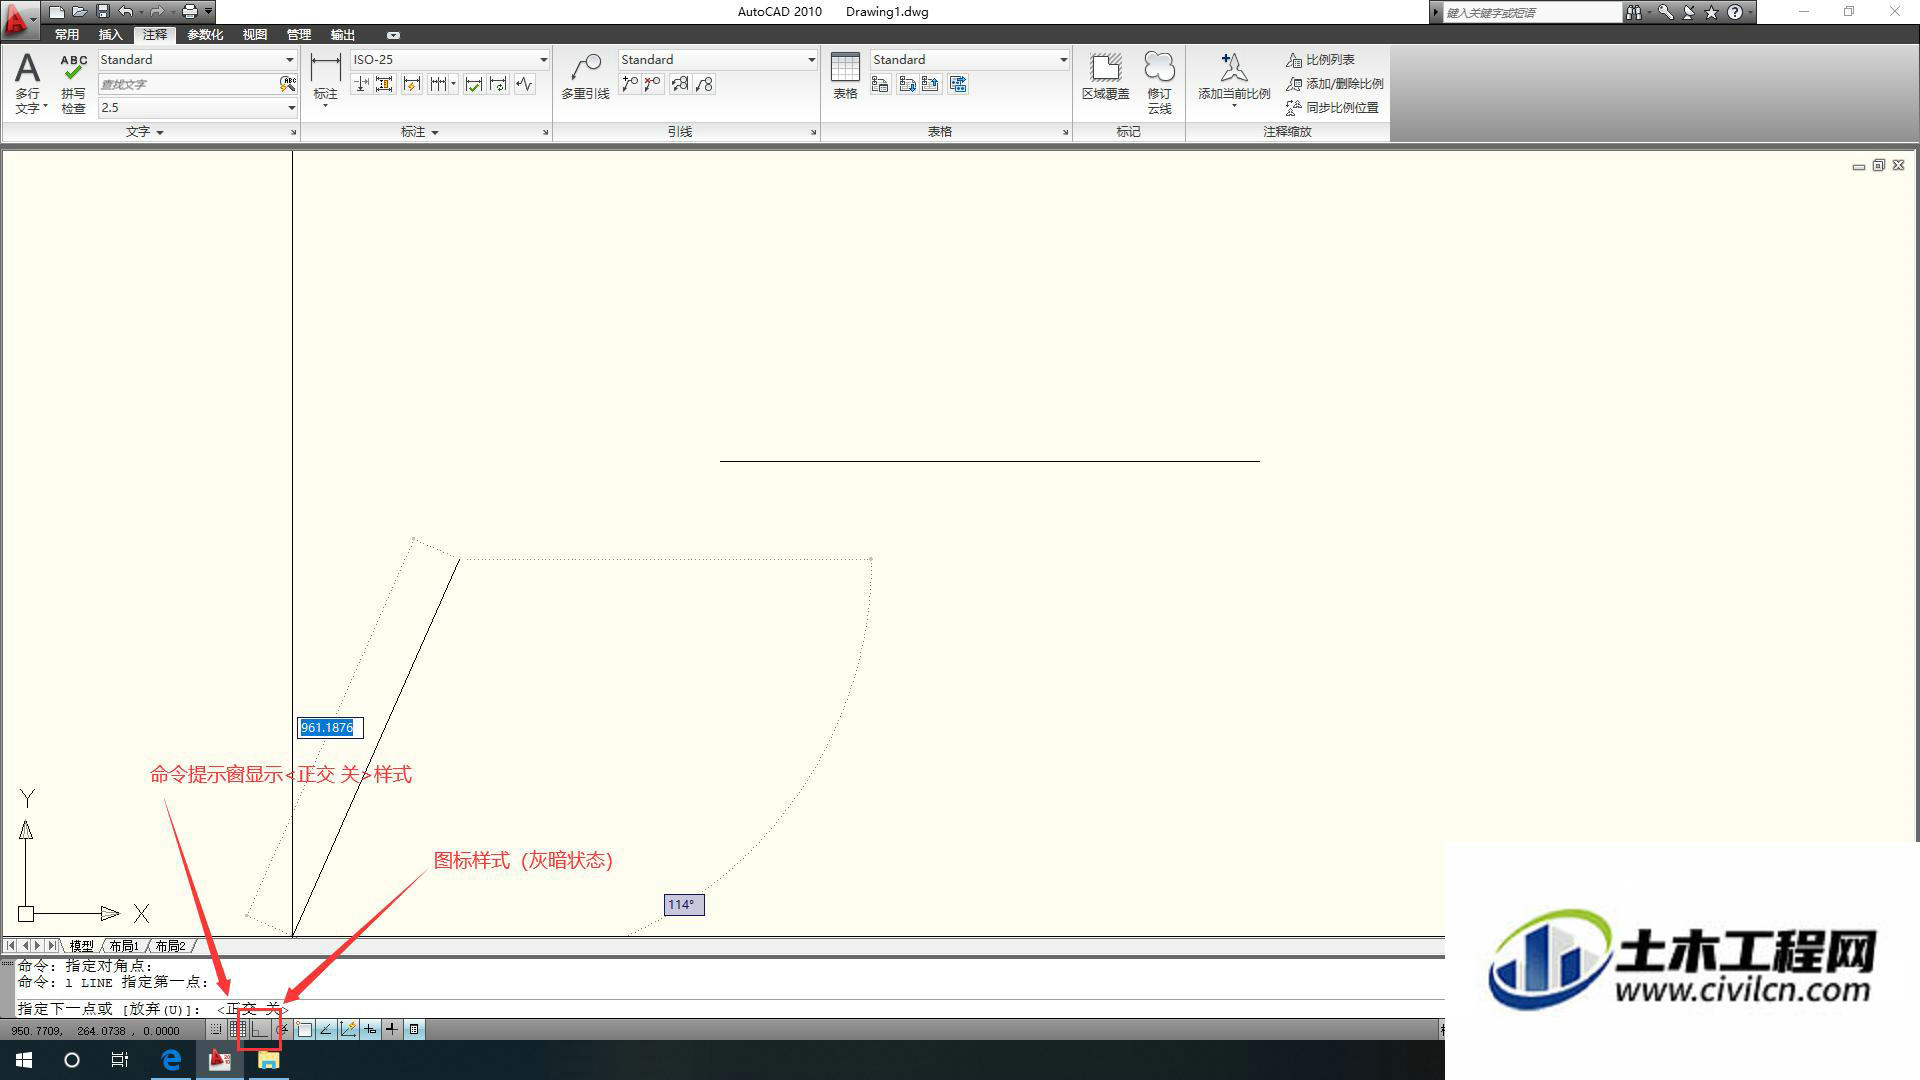1920x1080 pixels.
Task: Open the continue dimension flyout arrow
Action: coord(453,84)
